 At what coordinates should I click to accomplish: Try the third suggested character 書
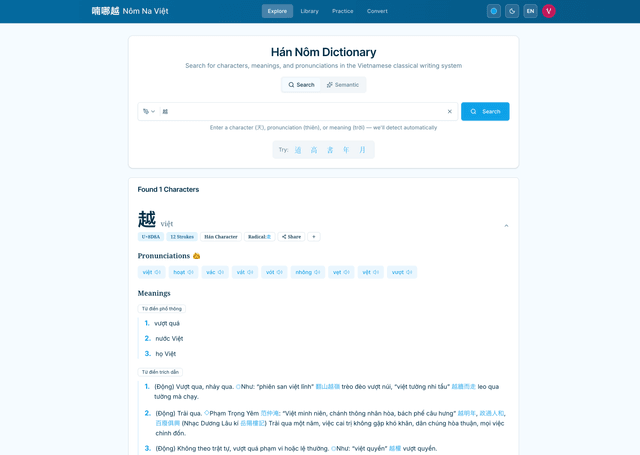[x=330, y=150]
